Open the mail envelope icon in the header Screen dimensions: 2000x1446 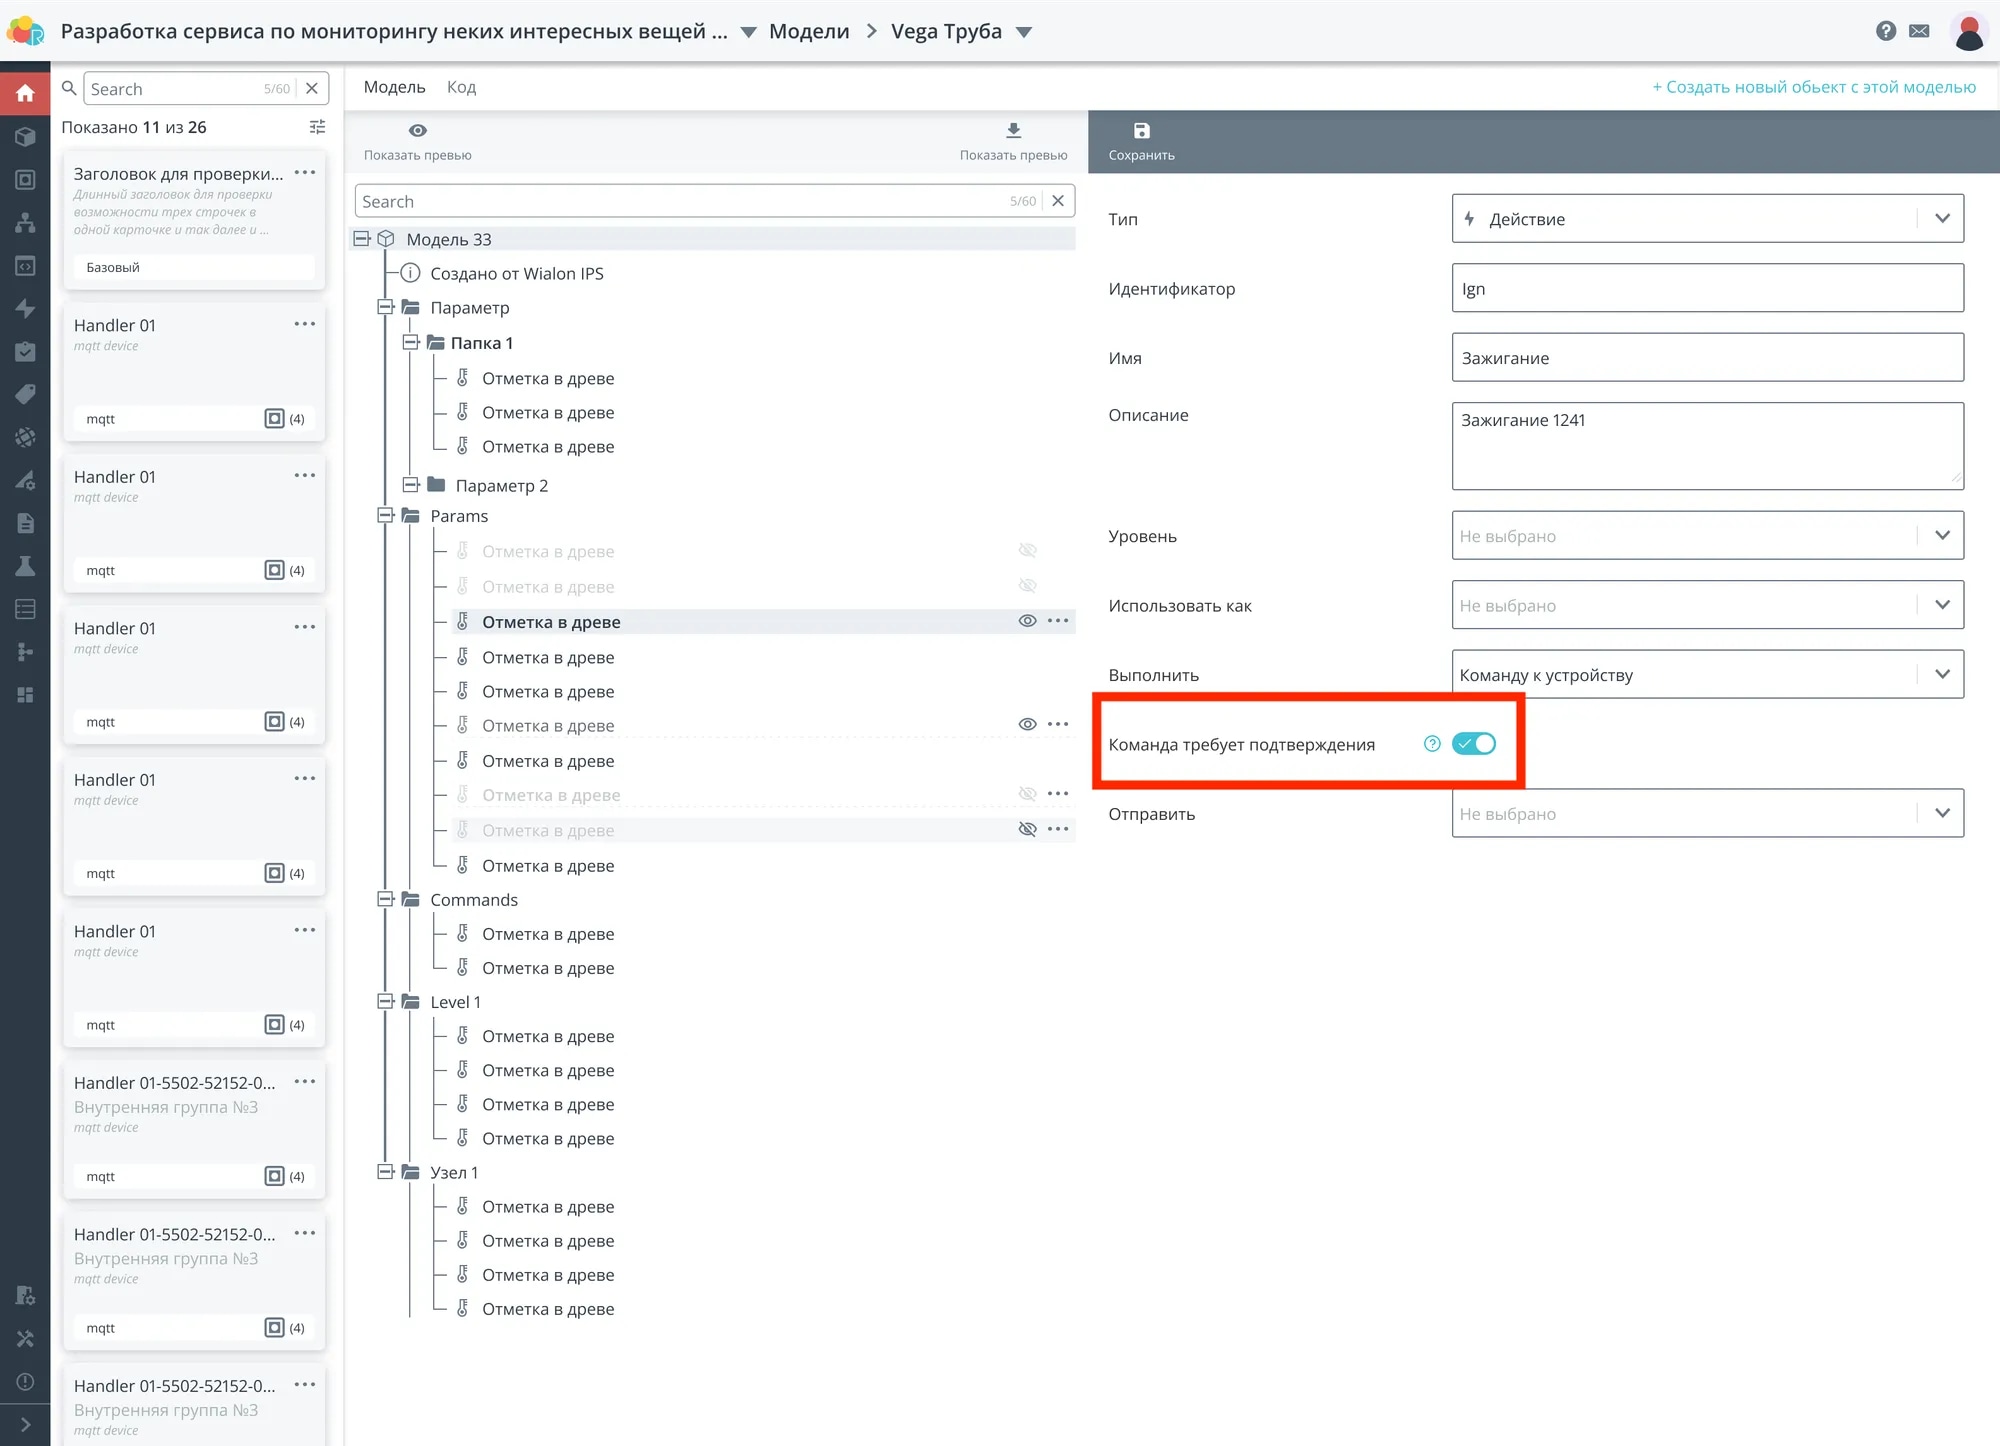pos(1919,31)
